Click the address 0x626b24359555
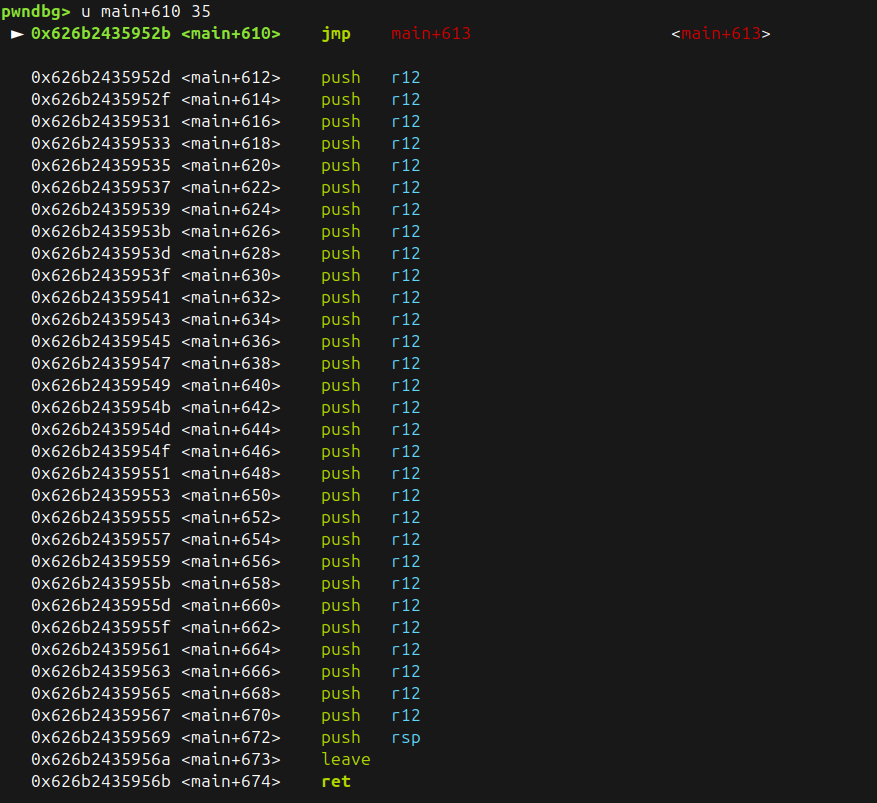877x803 pixels. click(x=101, y=517)
